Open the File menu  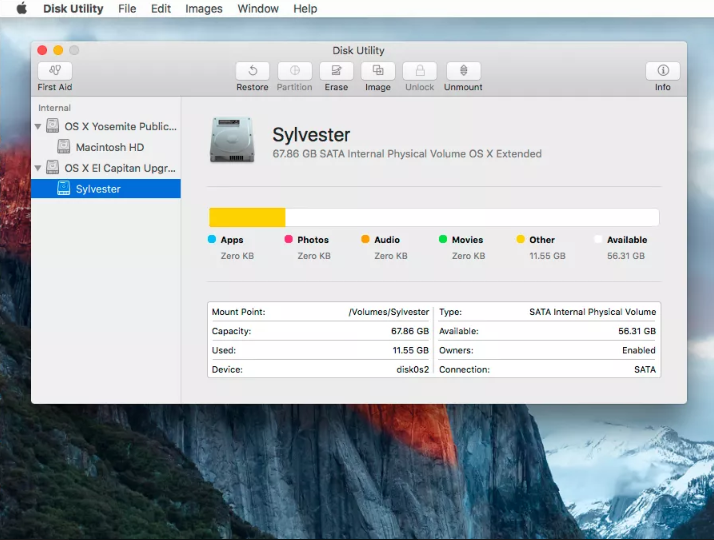coord(127,9)
